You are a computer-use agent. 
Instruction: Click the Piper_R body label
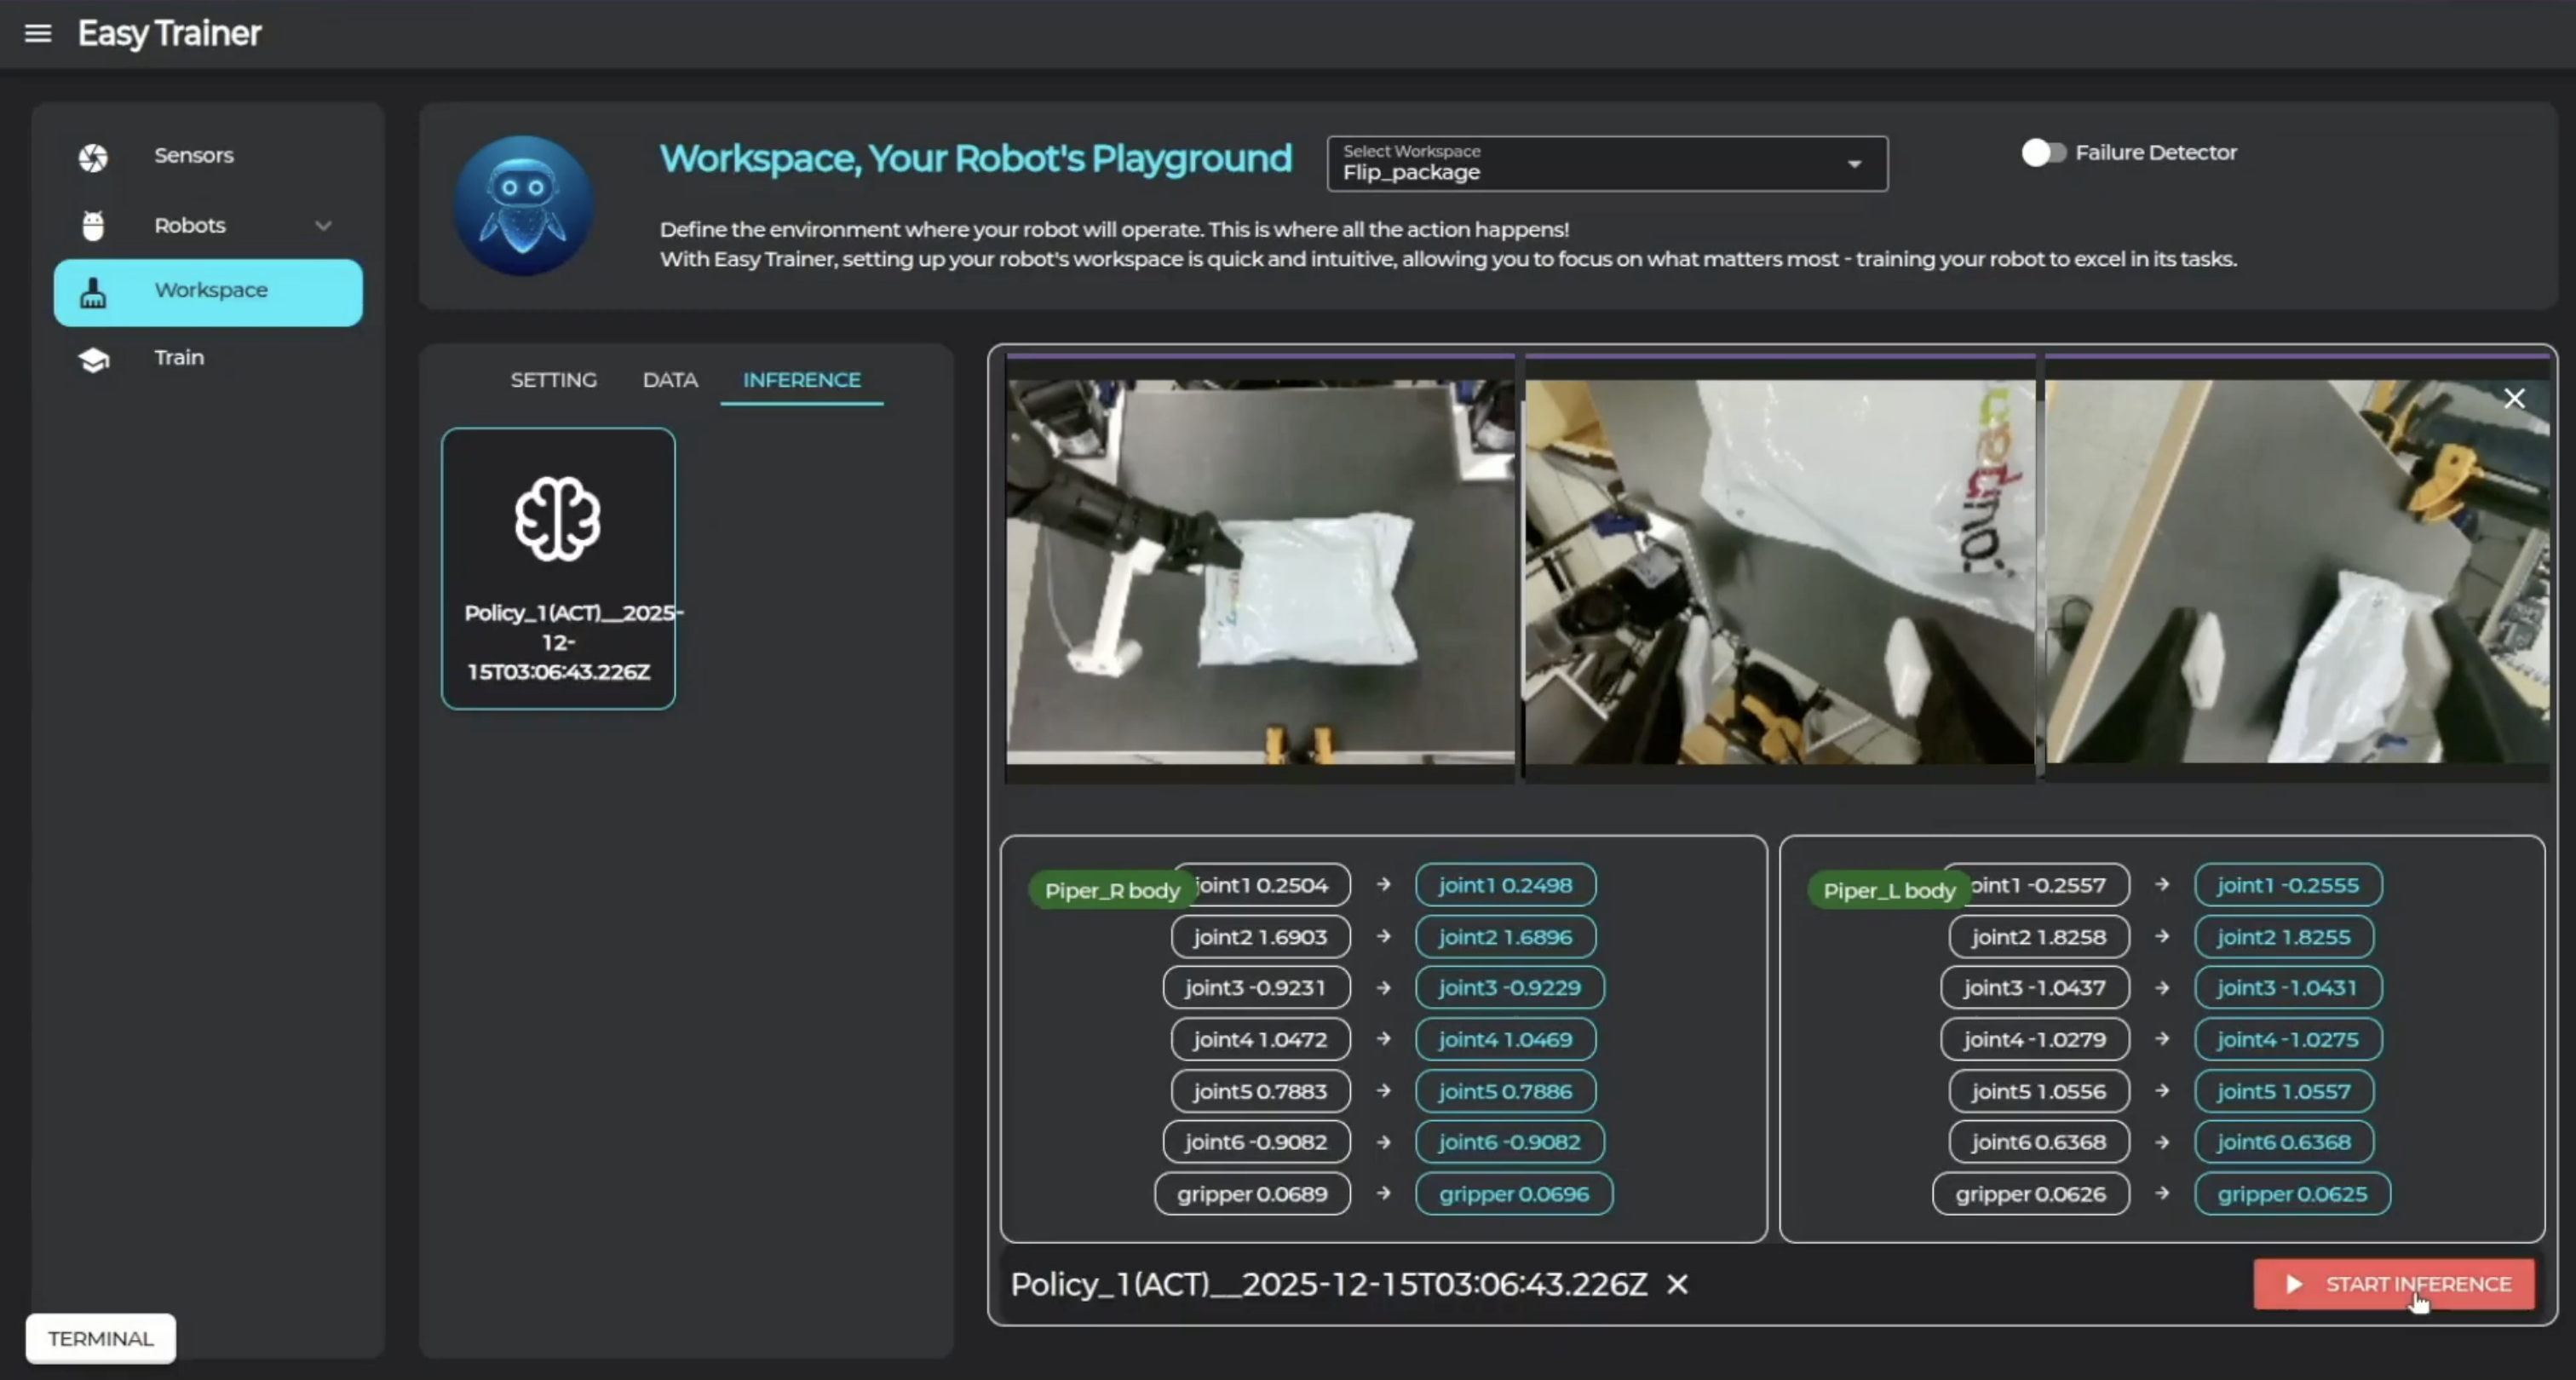click(x=1112, y=890)
